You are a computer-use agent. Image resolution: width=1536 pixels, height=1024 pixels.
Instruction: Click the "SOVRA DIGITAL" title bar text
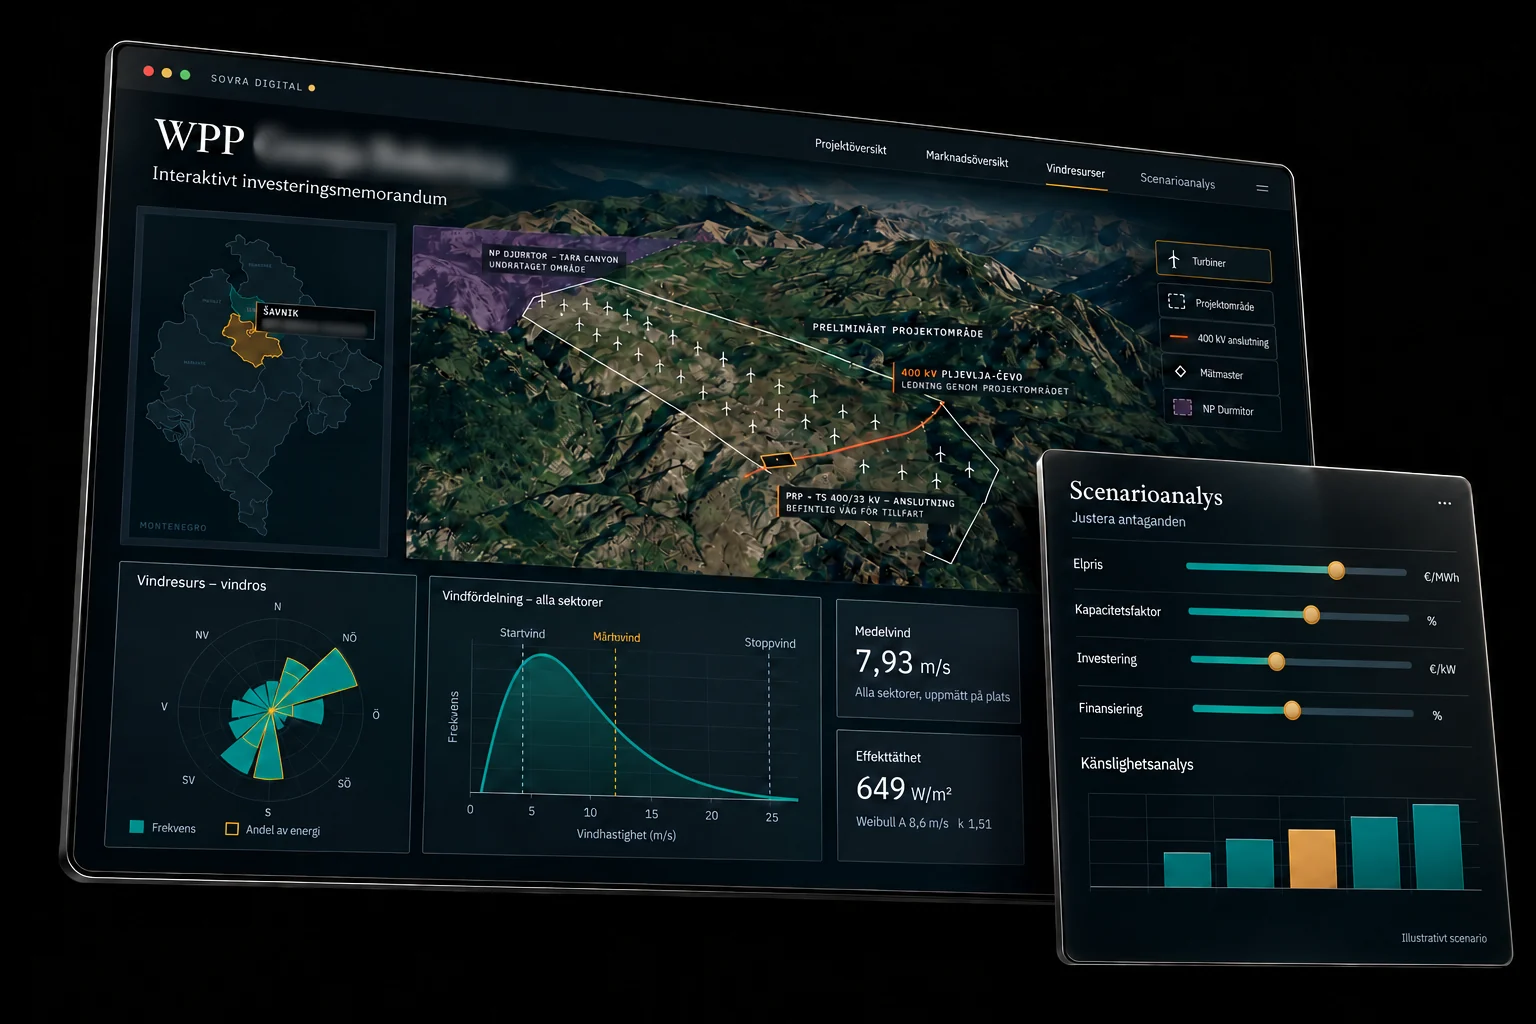click(x=257, y=82)
